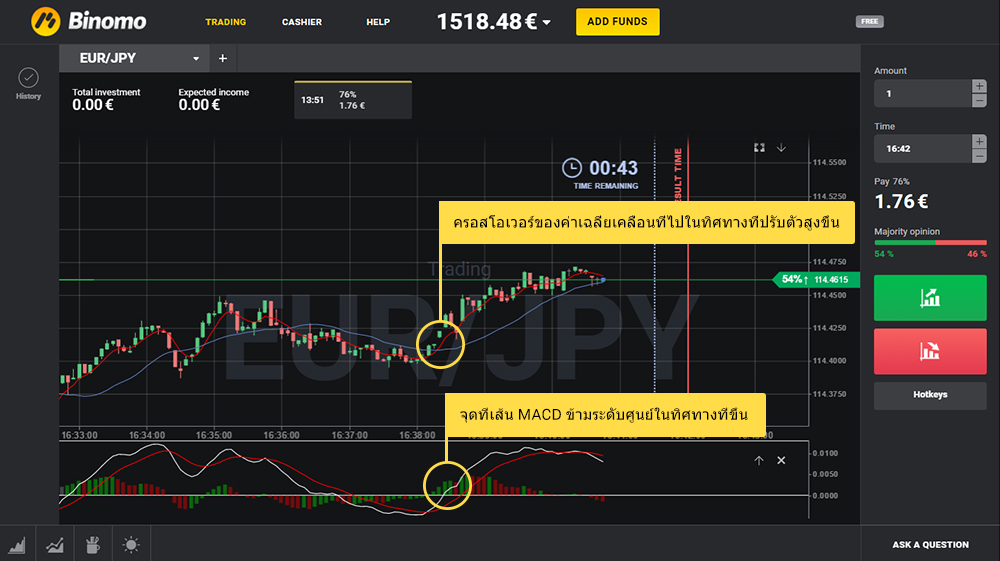The image size is (1000, 561).
Task: Open the EUR/JPY asset dropdown
Action: coord(196,59)
